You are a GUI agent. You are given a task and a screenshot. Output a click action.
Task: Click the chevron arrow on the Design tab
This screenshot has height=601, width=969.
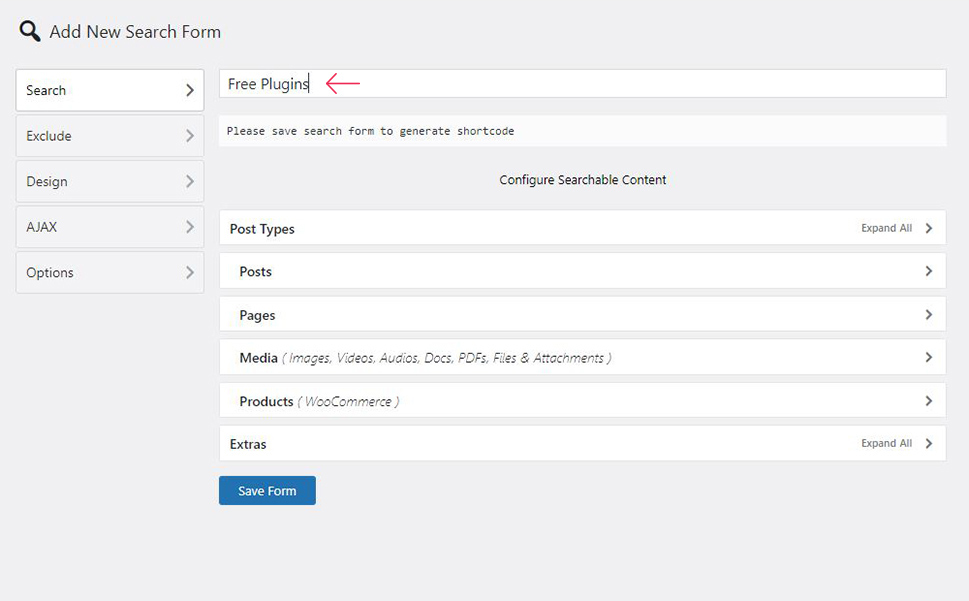190,182
